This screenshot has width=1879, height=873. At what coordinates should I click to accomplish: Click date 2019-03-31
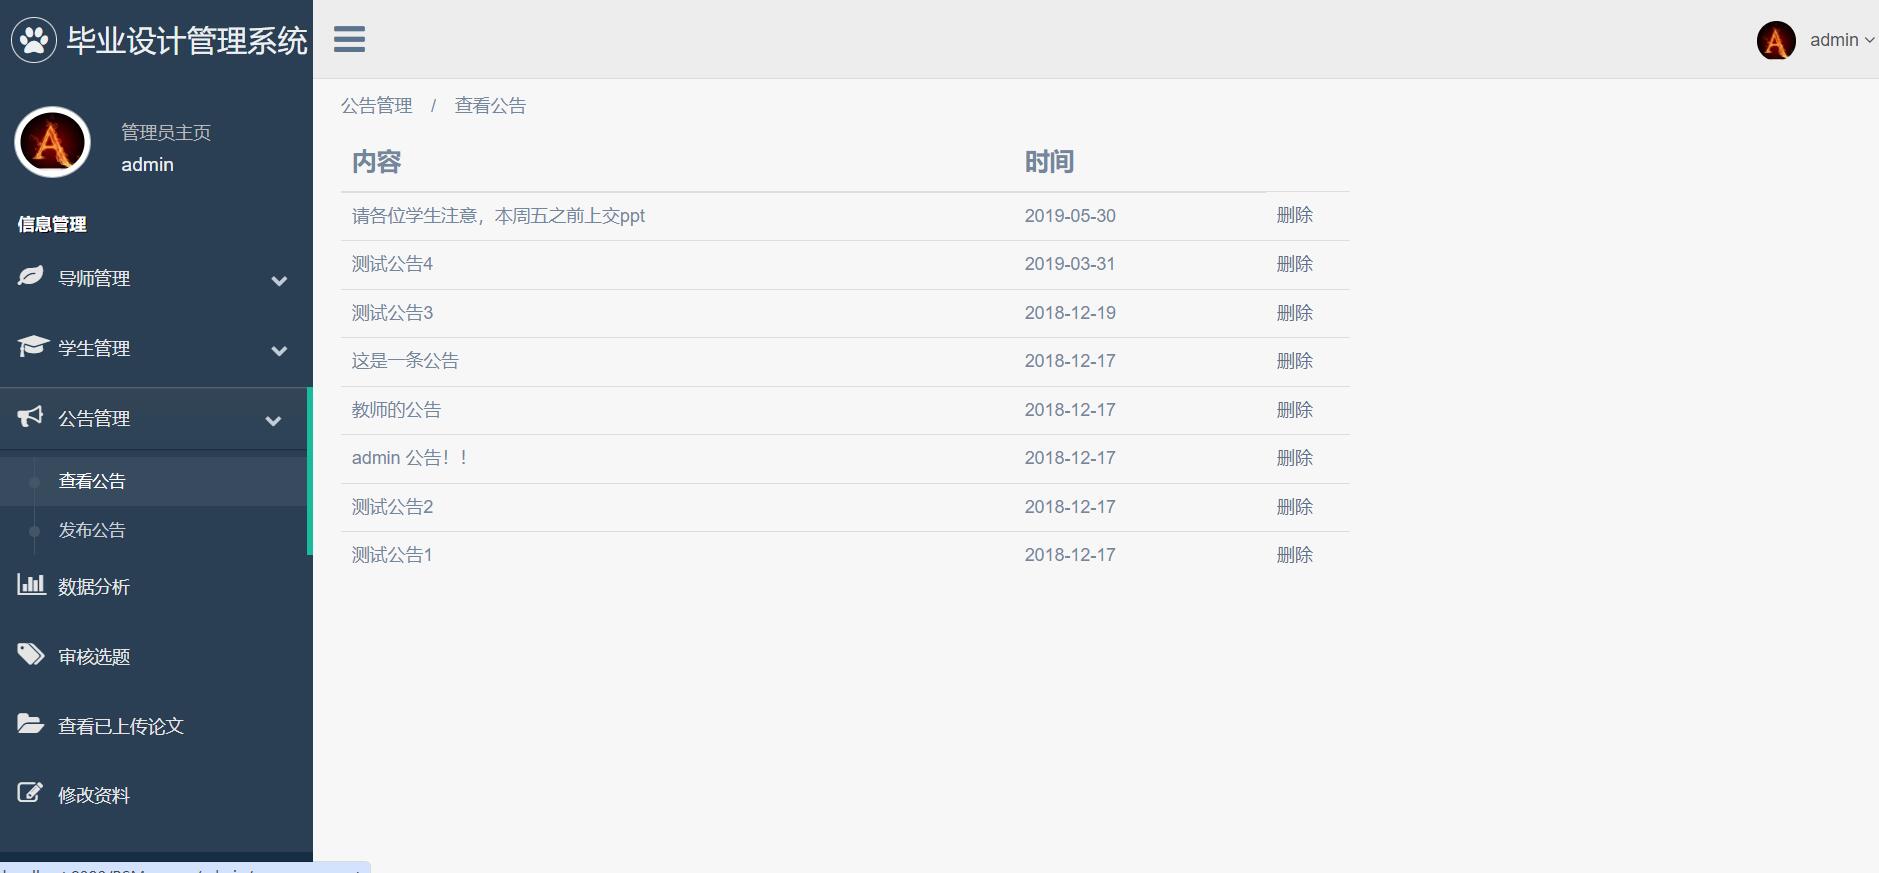(x=1070, y=264)
